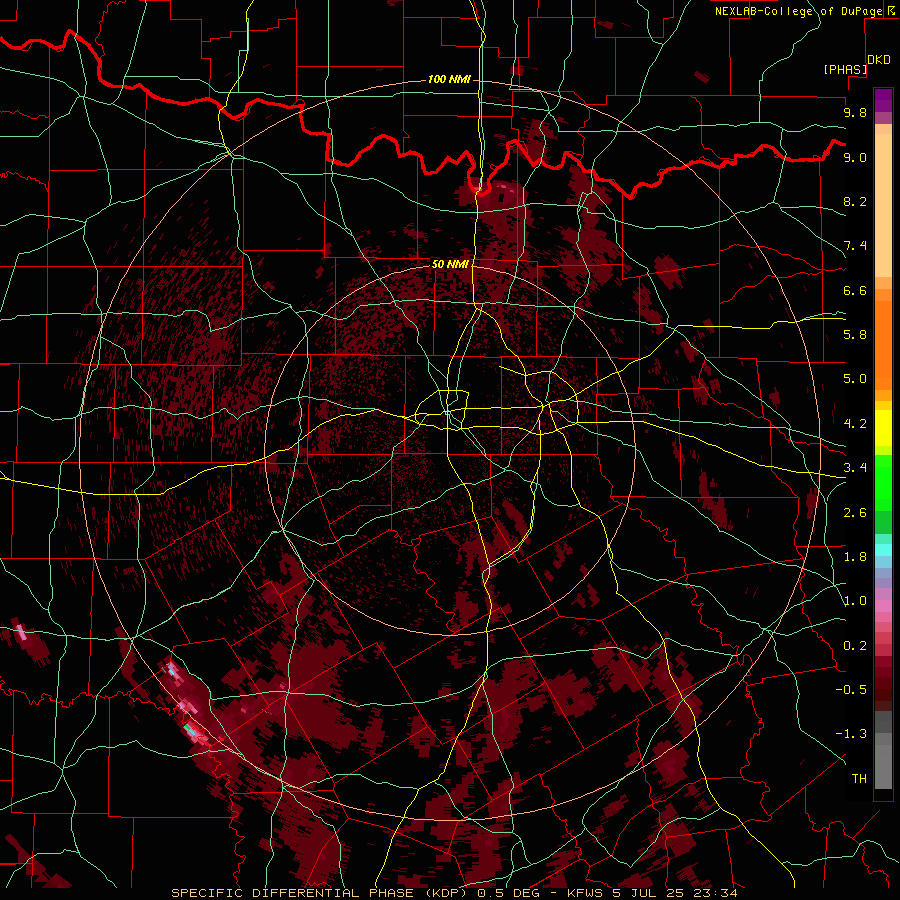The width and height of the screenshot is (900, 900).
Task: Click the DKD label above the legend
Action: 879,60
